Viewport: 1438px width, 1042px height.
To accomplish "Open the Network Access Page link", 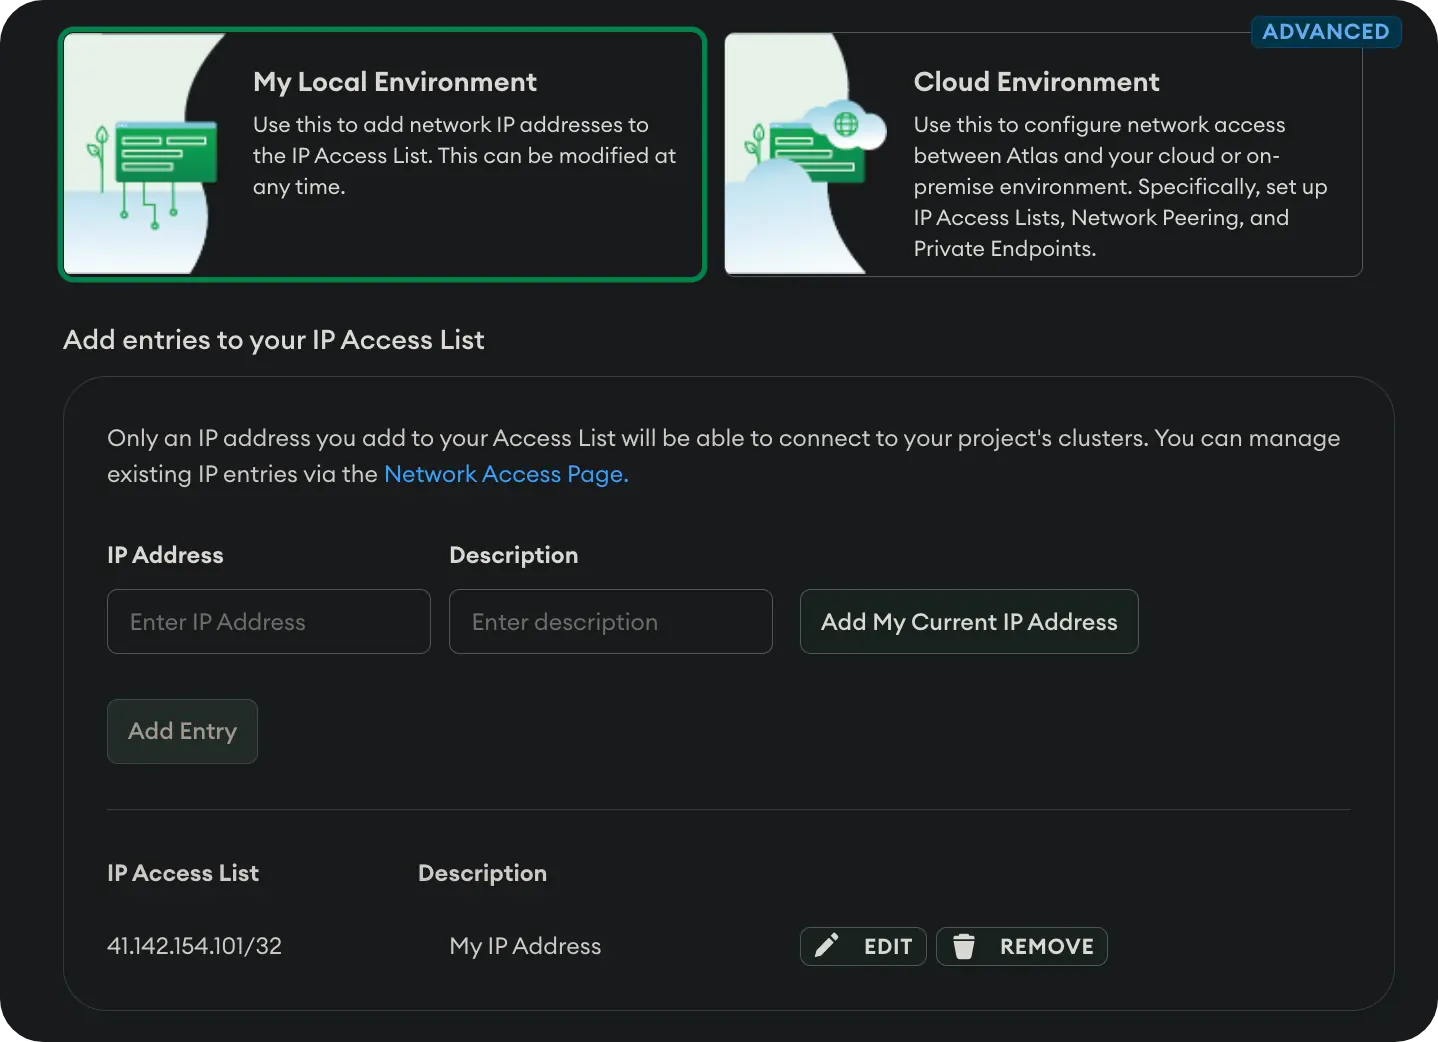I will coord(506,474).
